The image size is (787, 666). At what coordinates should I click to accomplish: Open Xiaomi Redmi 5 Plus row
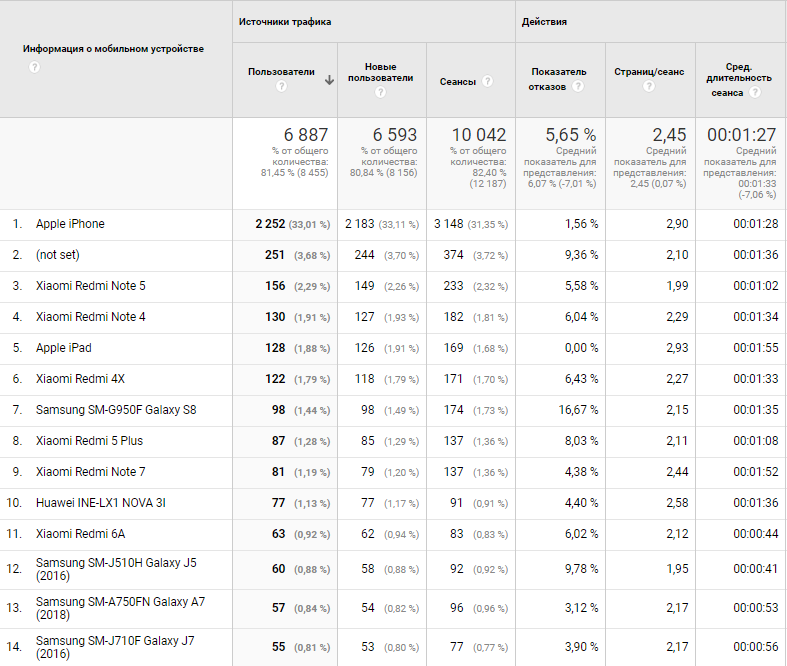[x=89, y=441]
